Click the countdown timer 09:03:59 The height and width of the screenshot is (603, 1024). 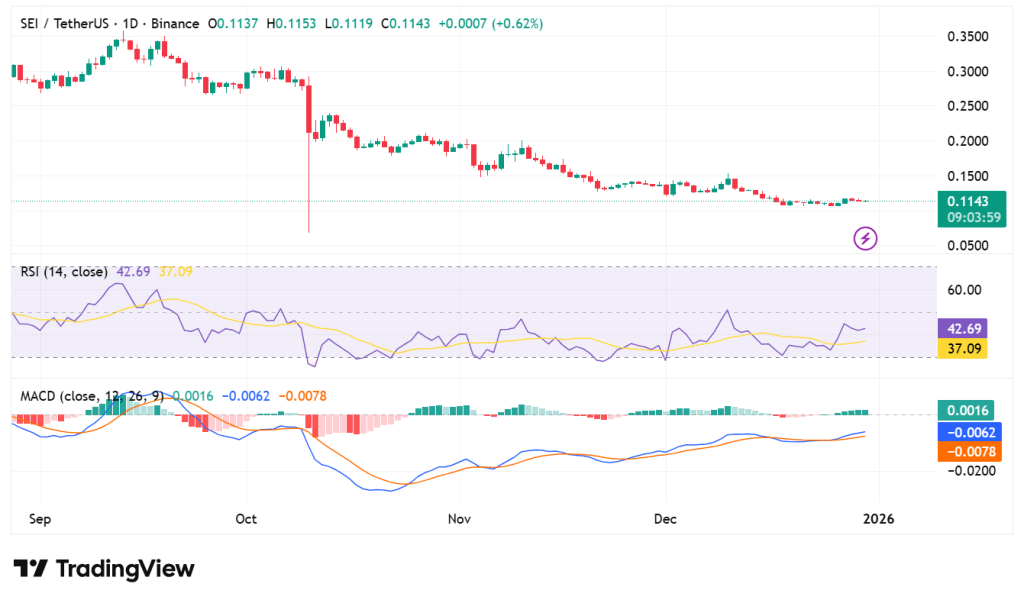tap(974, 218)
